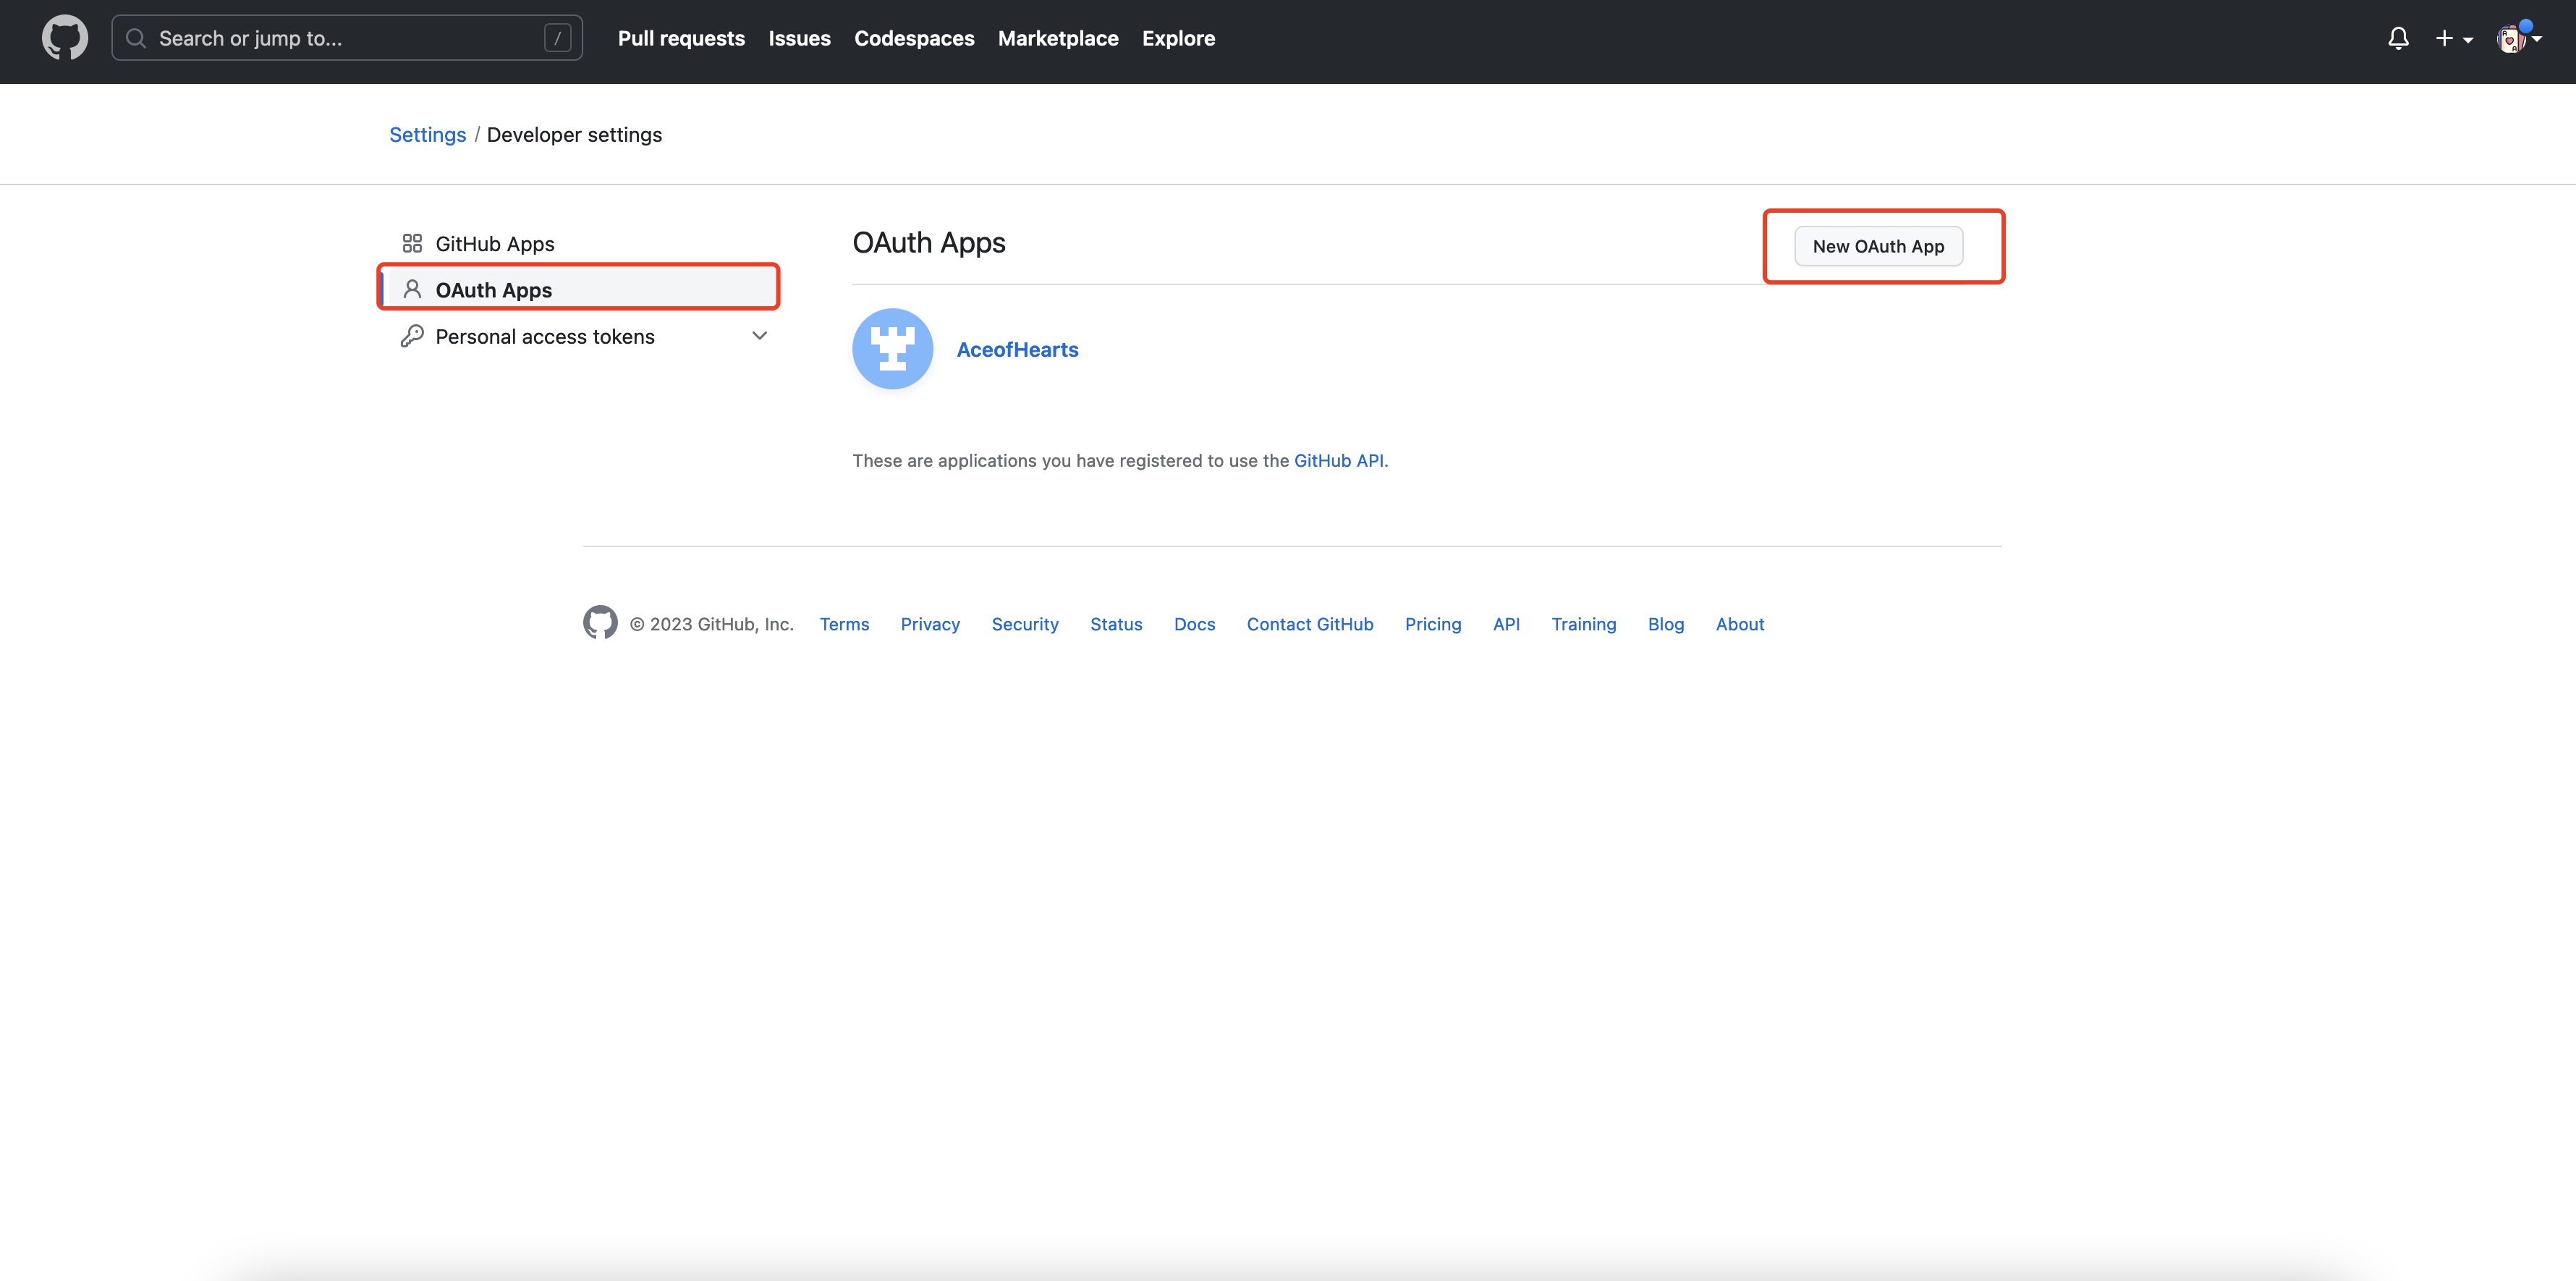Open the plus create-new menu
Screen dimensions: 2576x1281
[2452, 39]
